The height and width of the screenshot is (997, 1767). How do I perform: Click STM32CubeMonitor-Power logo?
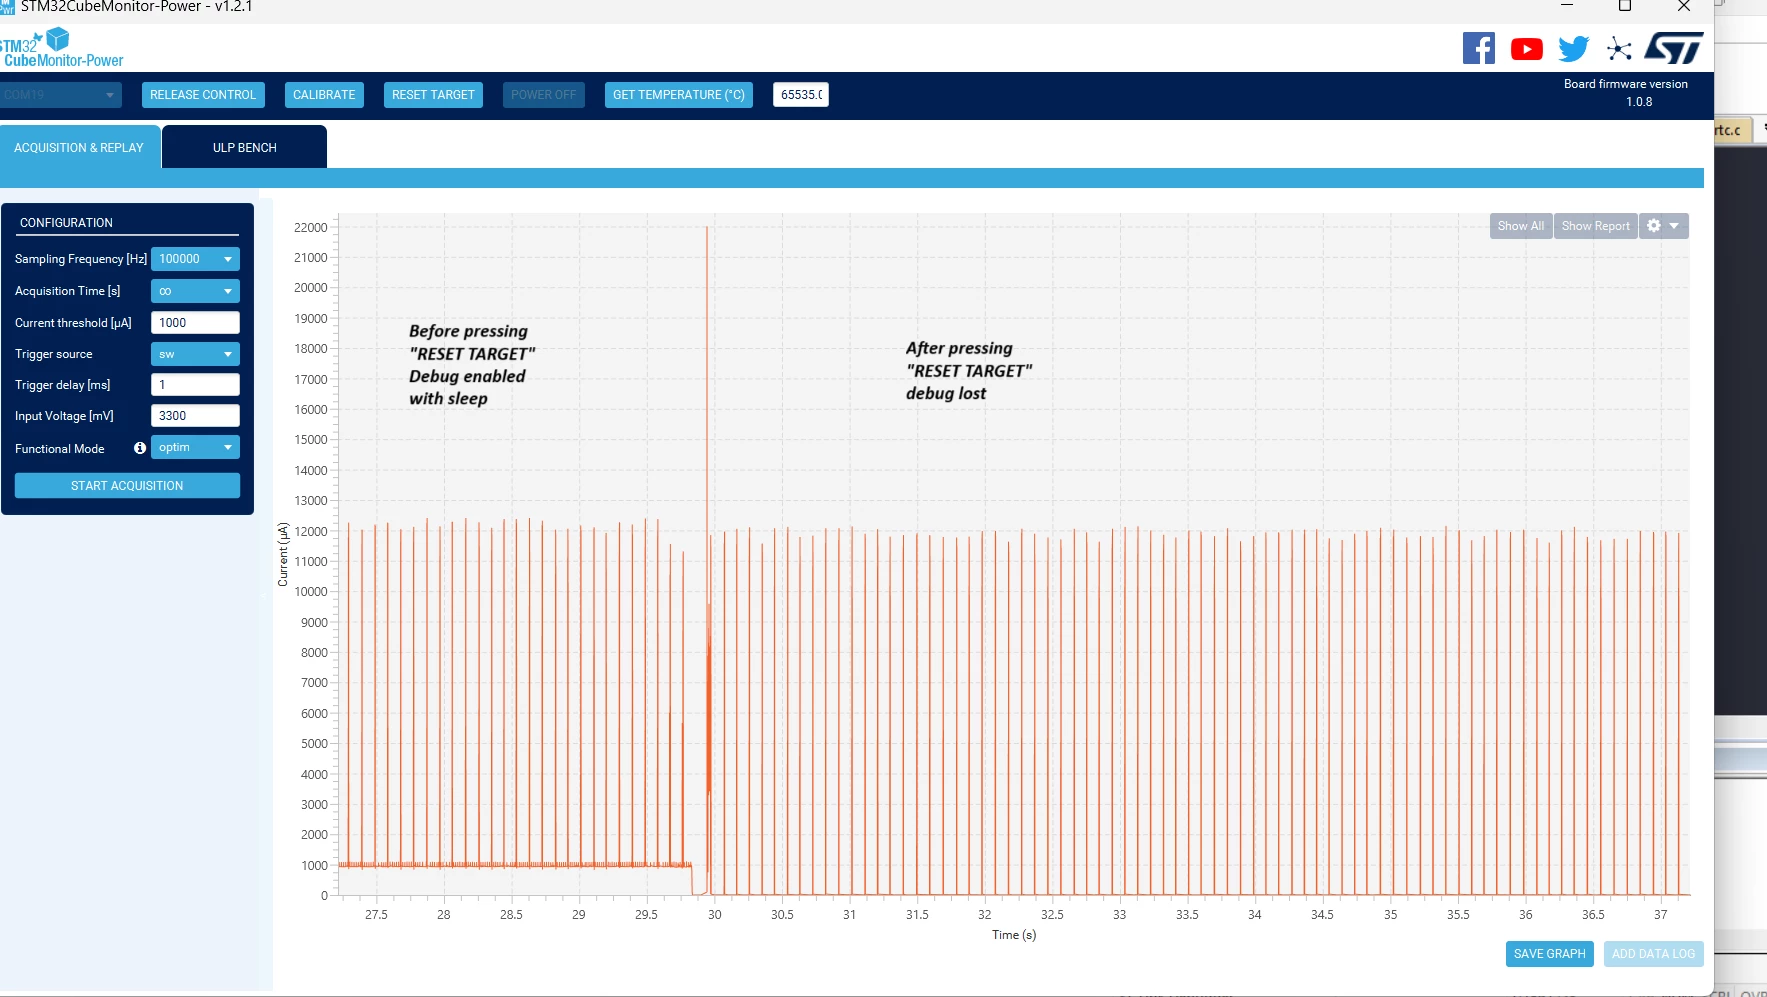coord(62,48)
